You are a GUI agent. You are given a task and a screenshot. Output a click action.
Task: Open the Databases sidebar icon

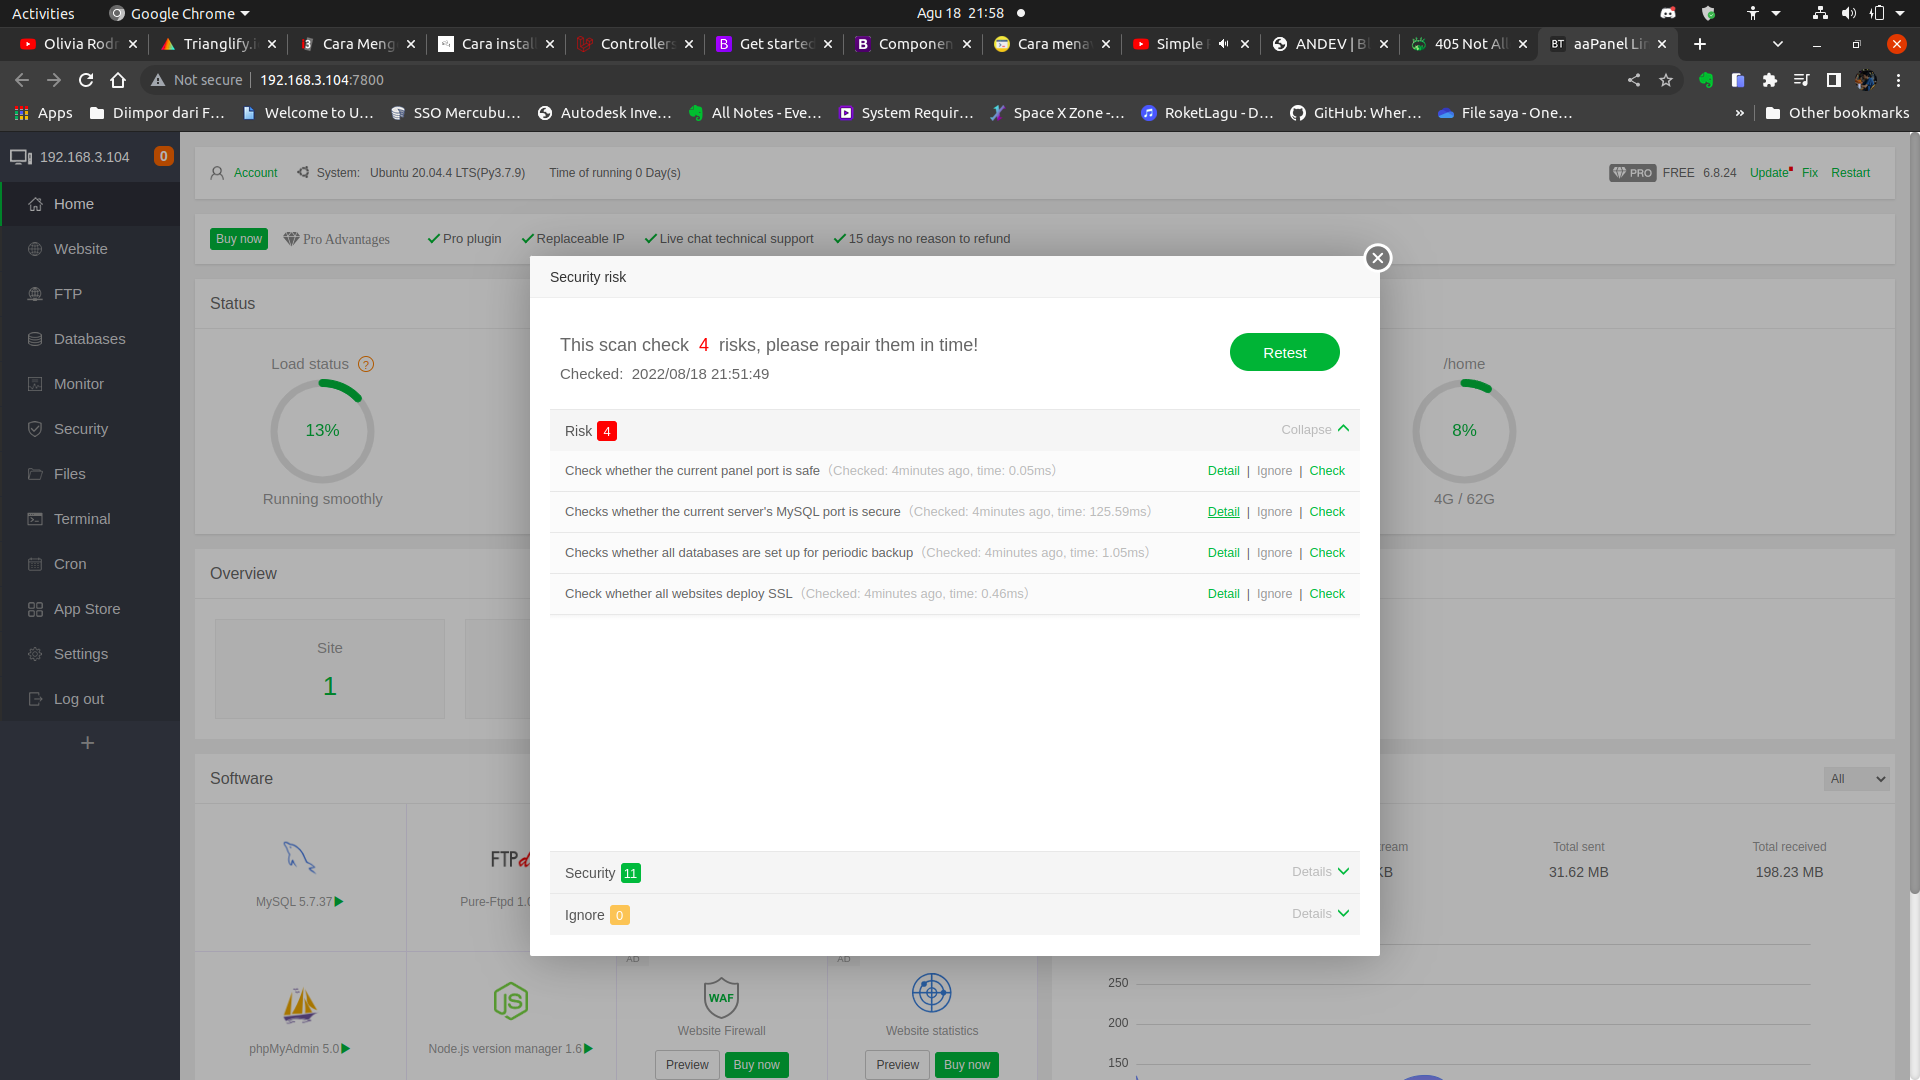coord(35,339)
